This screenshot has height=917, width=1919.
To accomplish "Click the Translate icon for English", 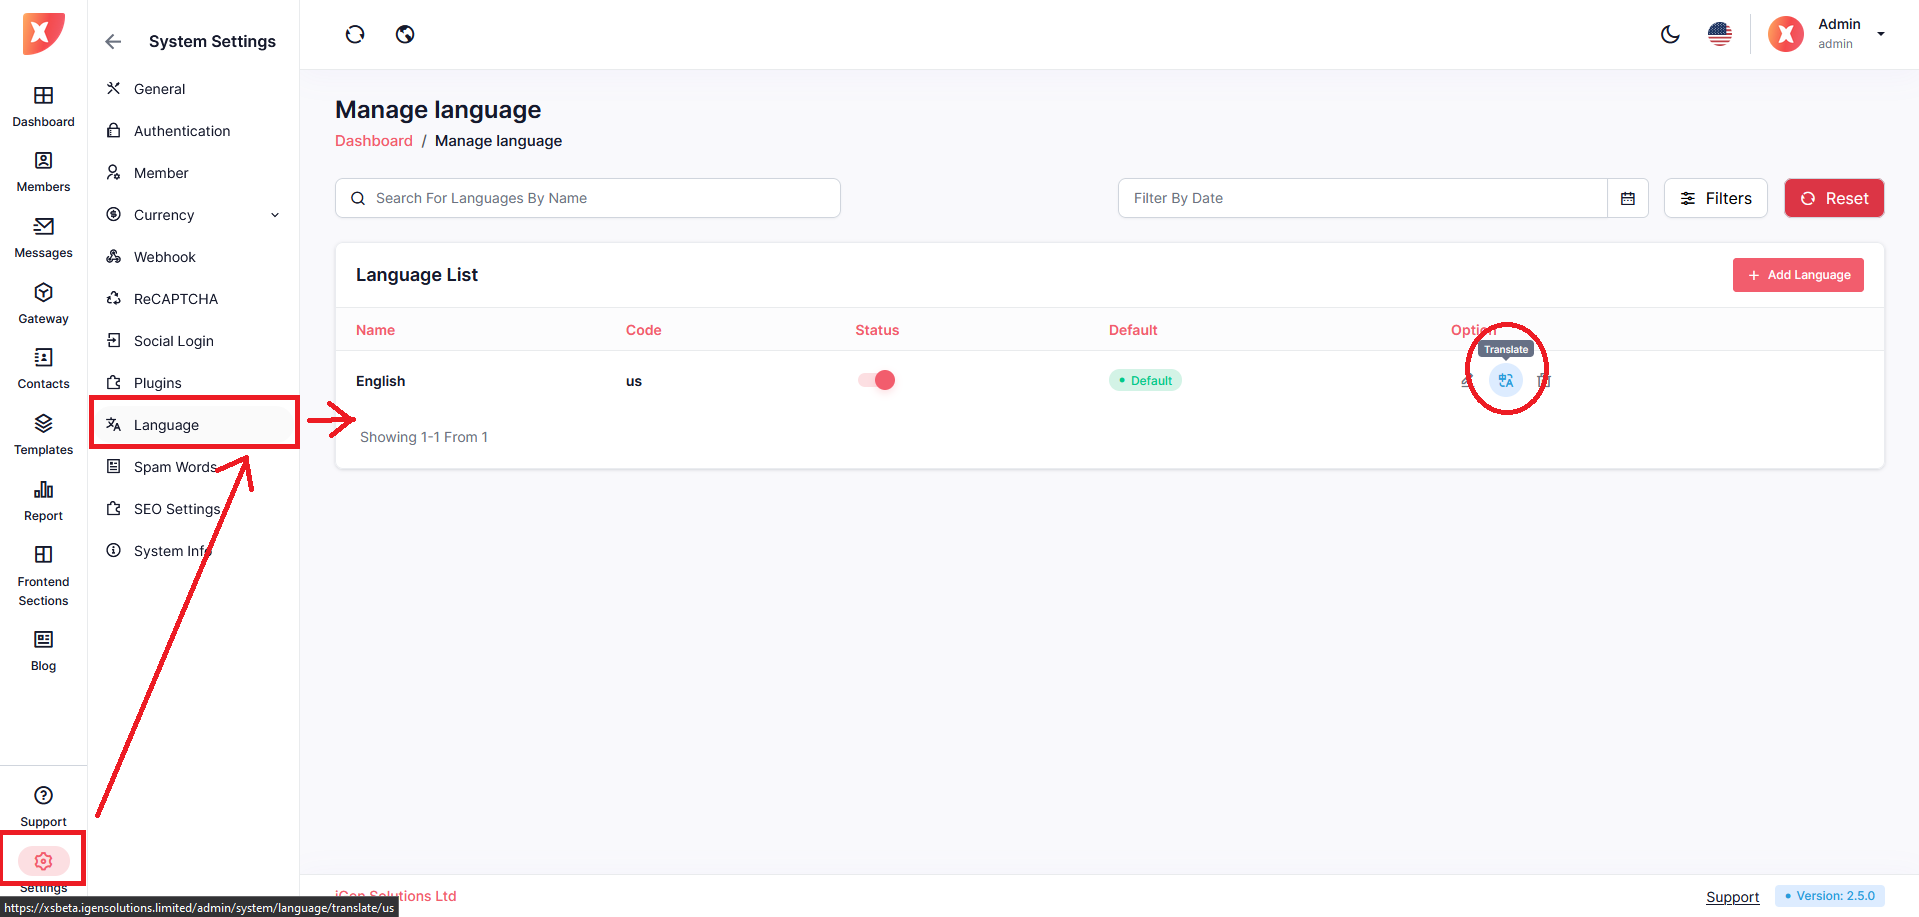I will pos(1505,381).
